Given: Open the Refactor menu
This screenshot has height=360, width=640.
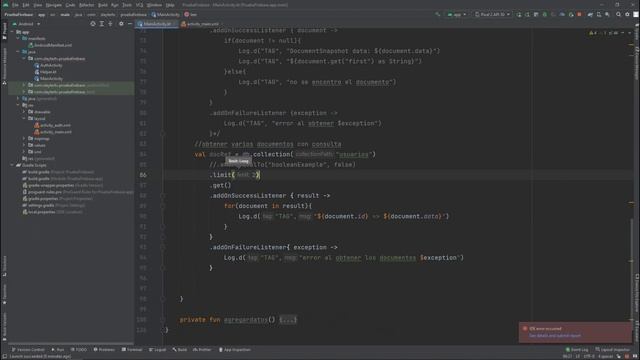Looking at the screenshot, I should [87, 5].
